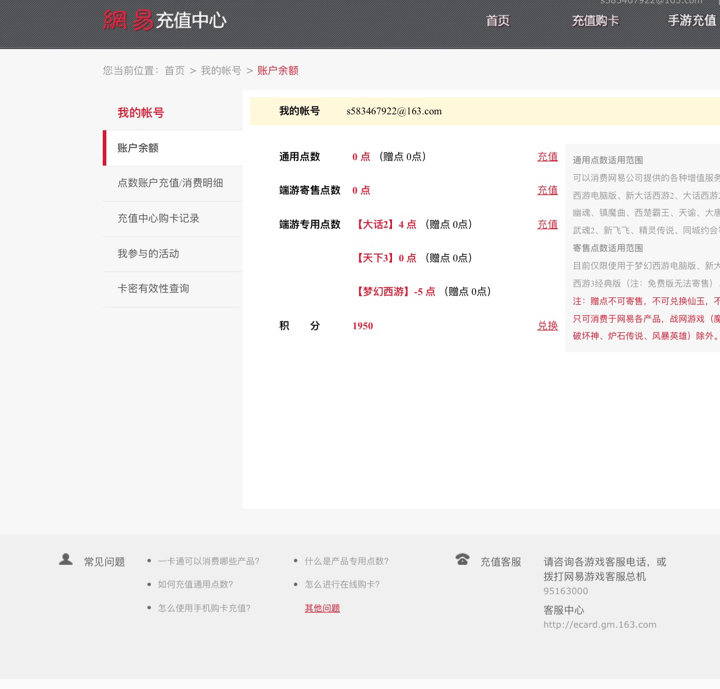
Task: Open the 首页 navigation item
Action: pos(498,21)
